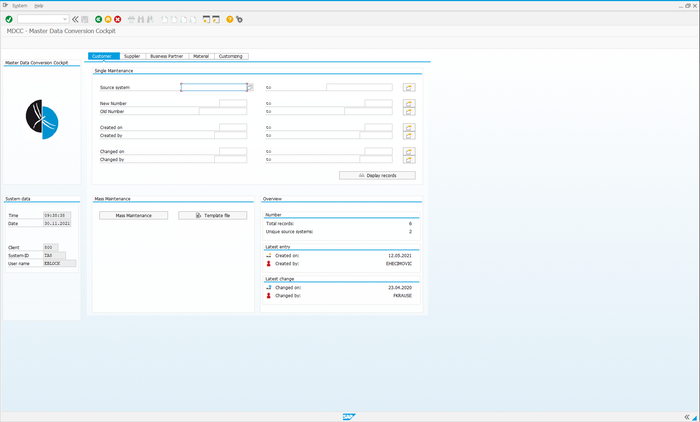Click the Previous Page icon

[174, 19]
